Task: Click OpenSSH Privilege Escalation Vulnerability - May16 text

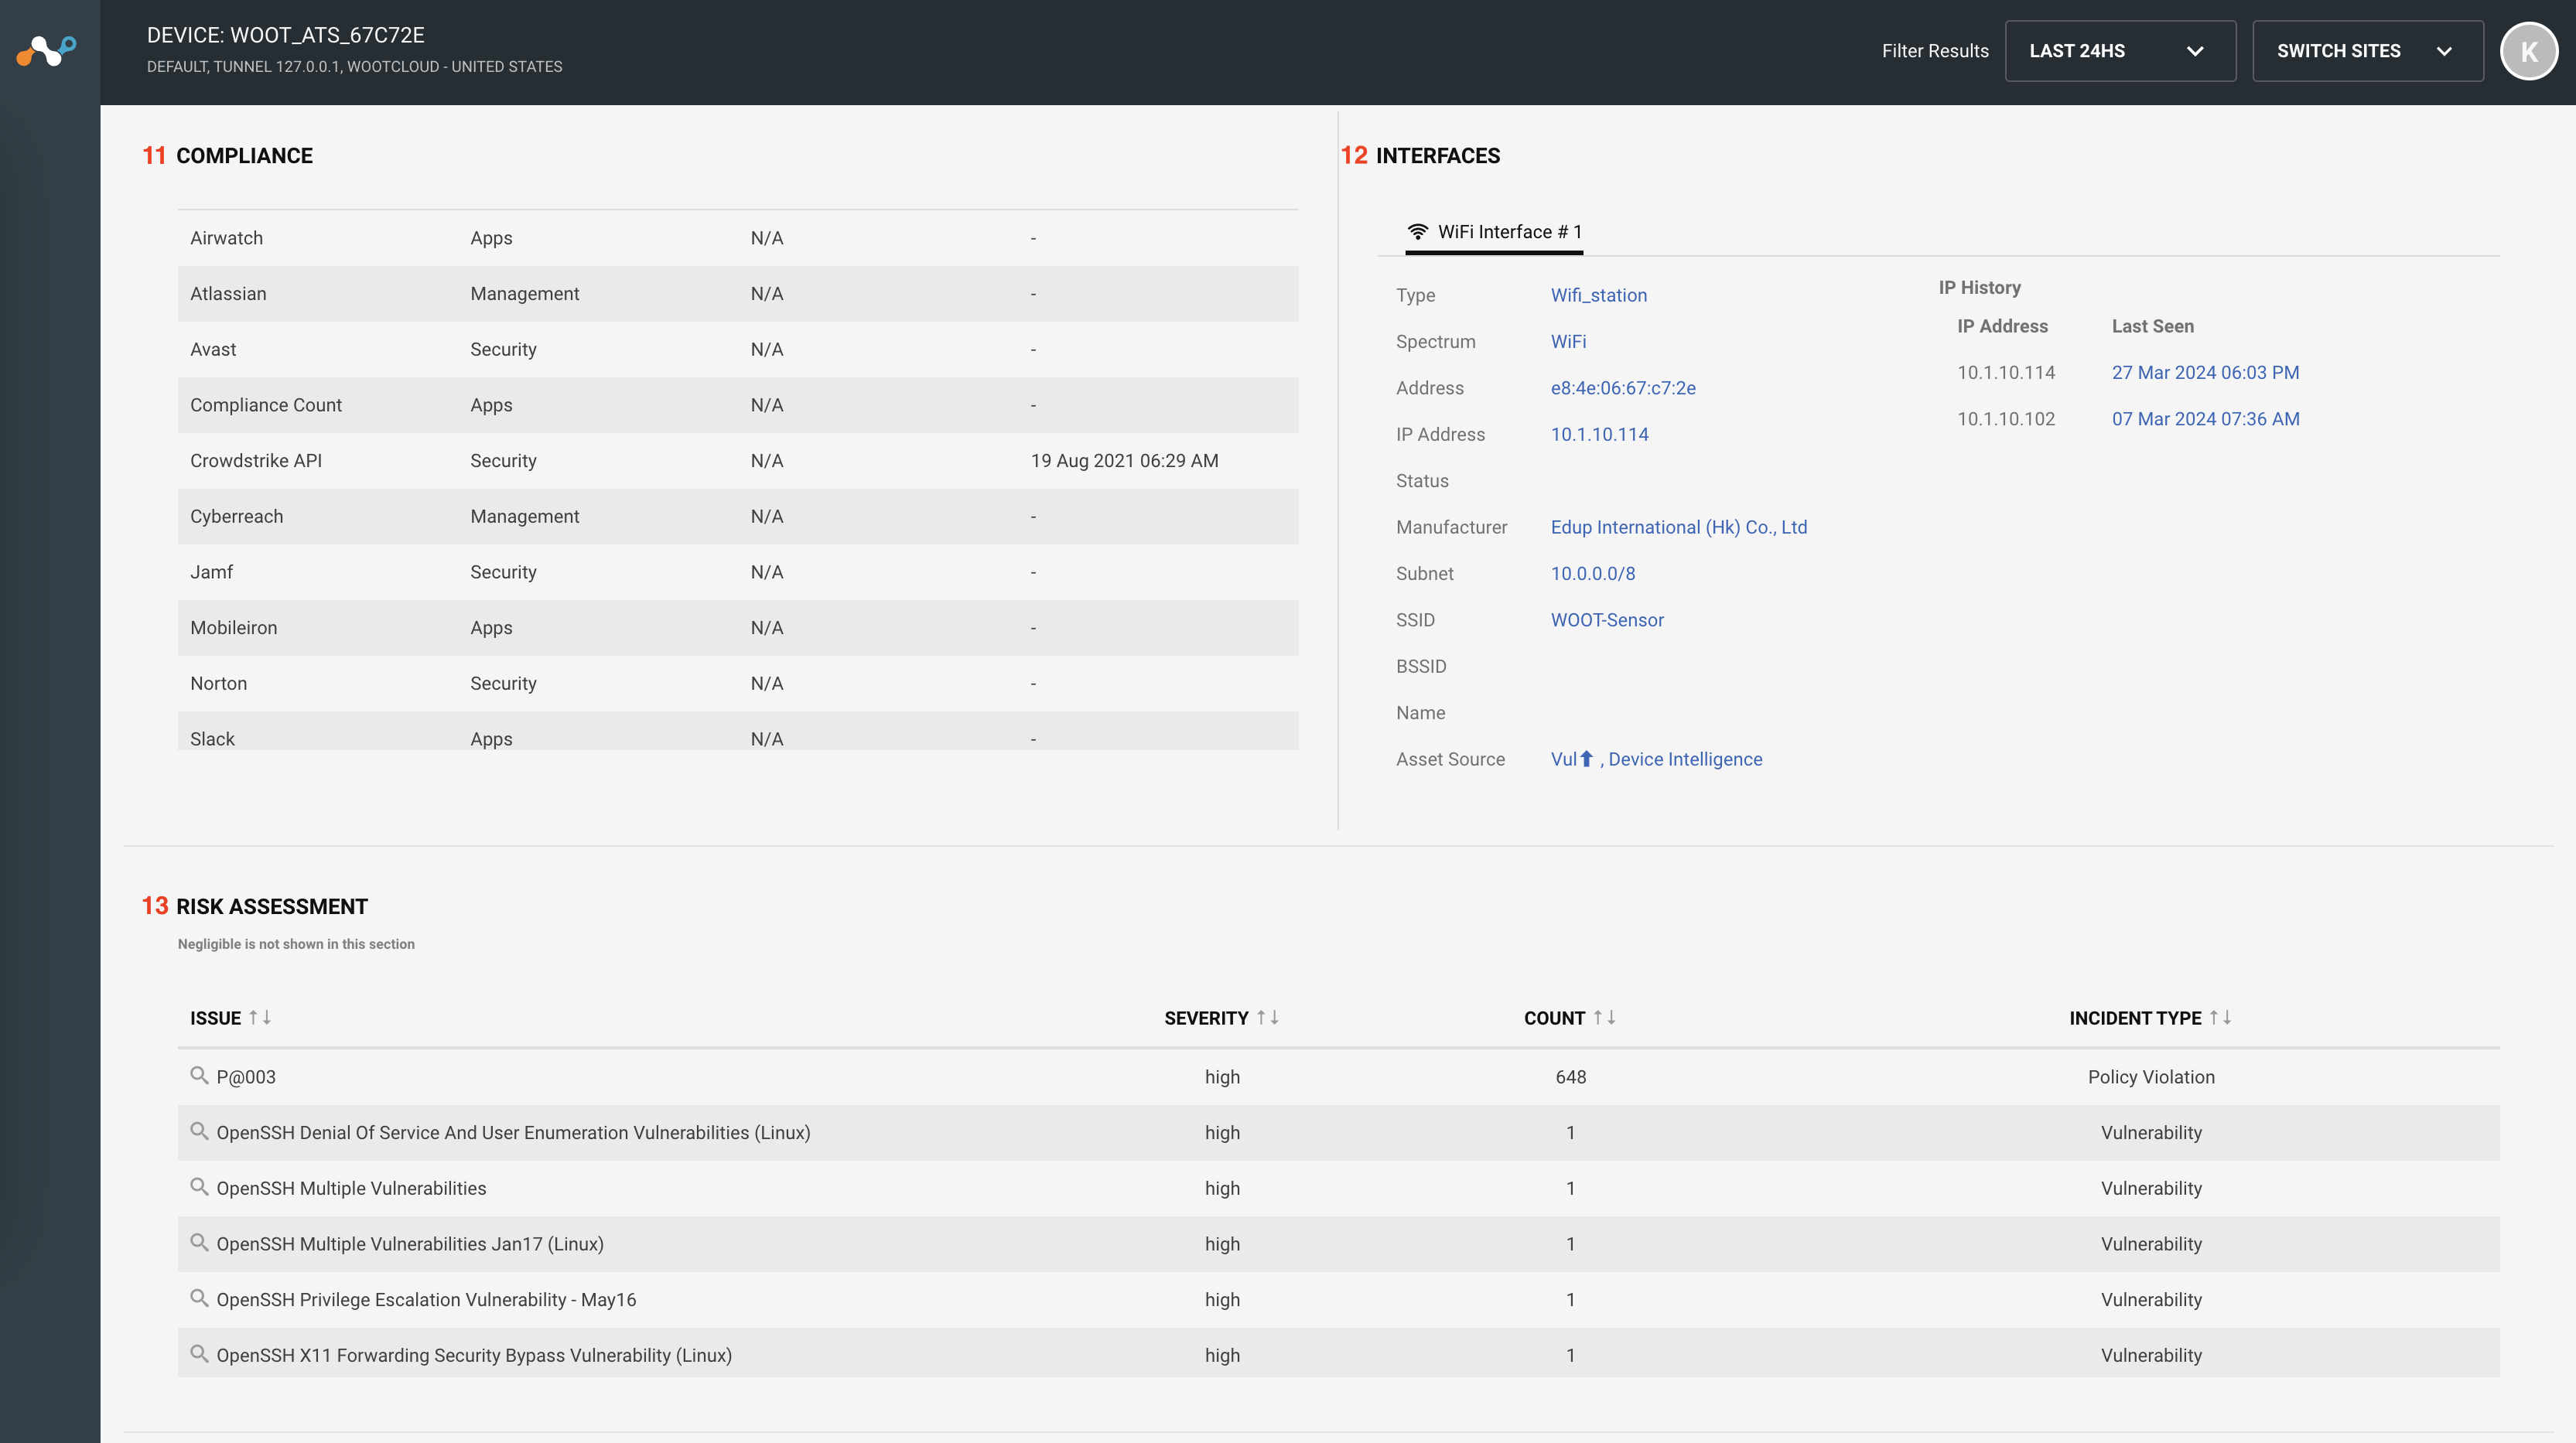Action: [x=426, y=1300]
